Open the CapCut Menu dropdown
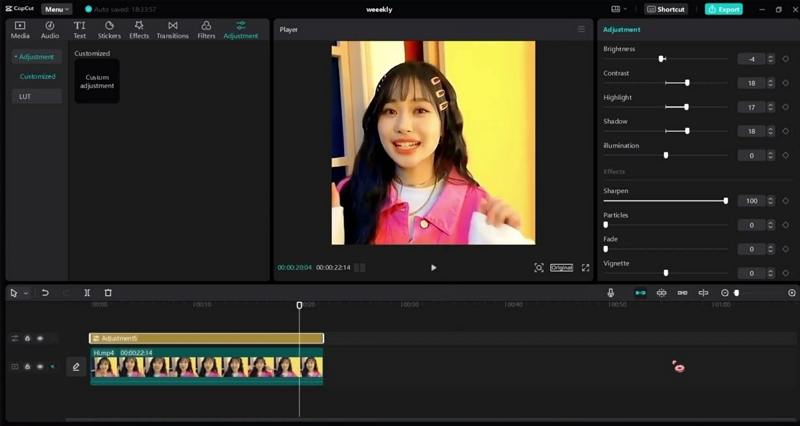Viewport: 800px width, 426px height. pyautogui.click(x=57, y=9)
